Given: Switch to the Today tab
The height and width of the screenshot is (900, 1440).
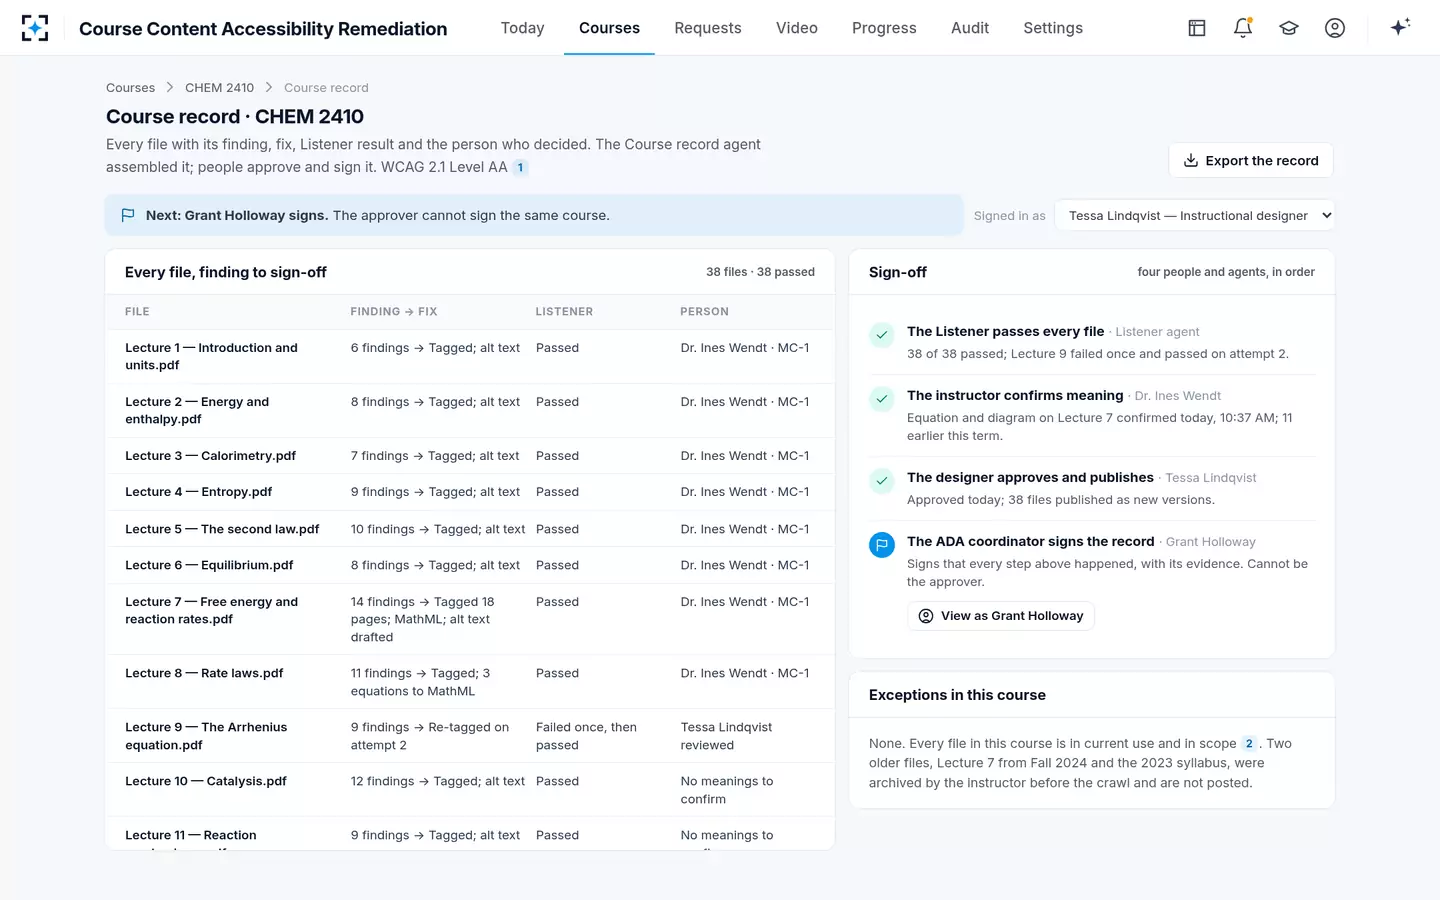Looking at the screenshot, I should click(523, 28).
